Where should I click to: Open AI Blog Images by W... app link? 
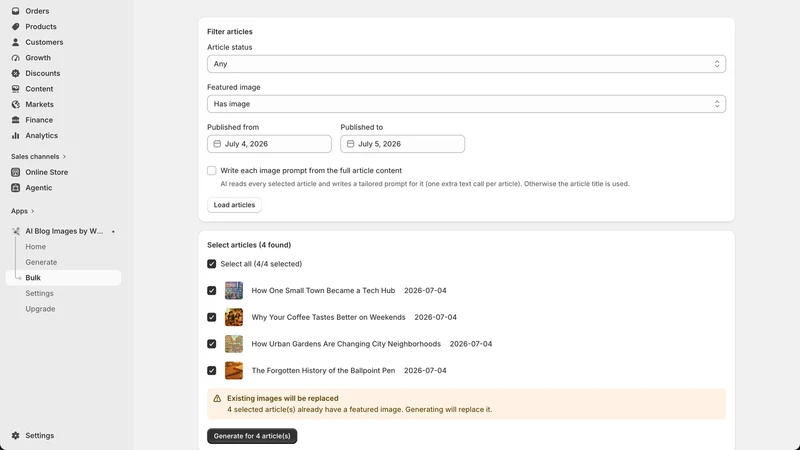pyautogui.click(x=64, y=231)
